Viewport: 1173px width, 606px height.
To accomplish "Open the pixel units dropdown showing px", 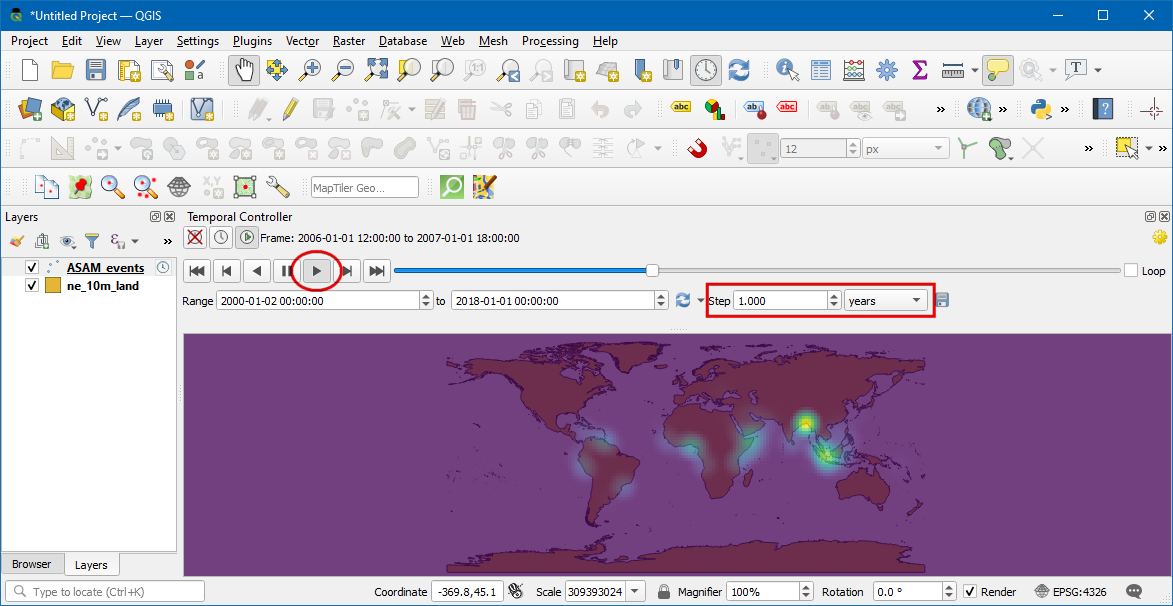I will point(905,149).
